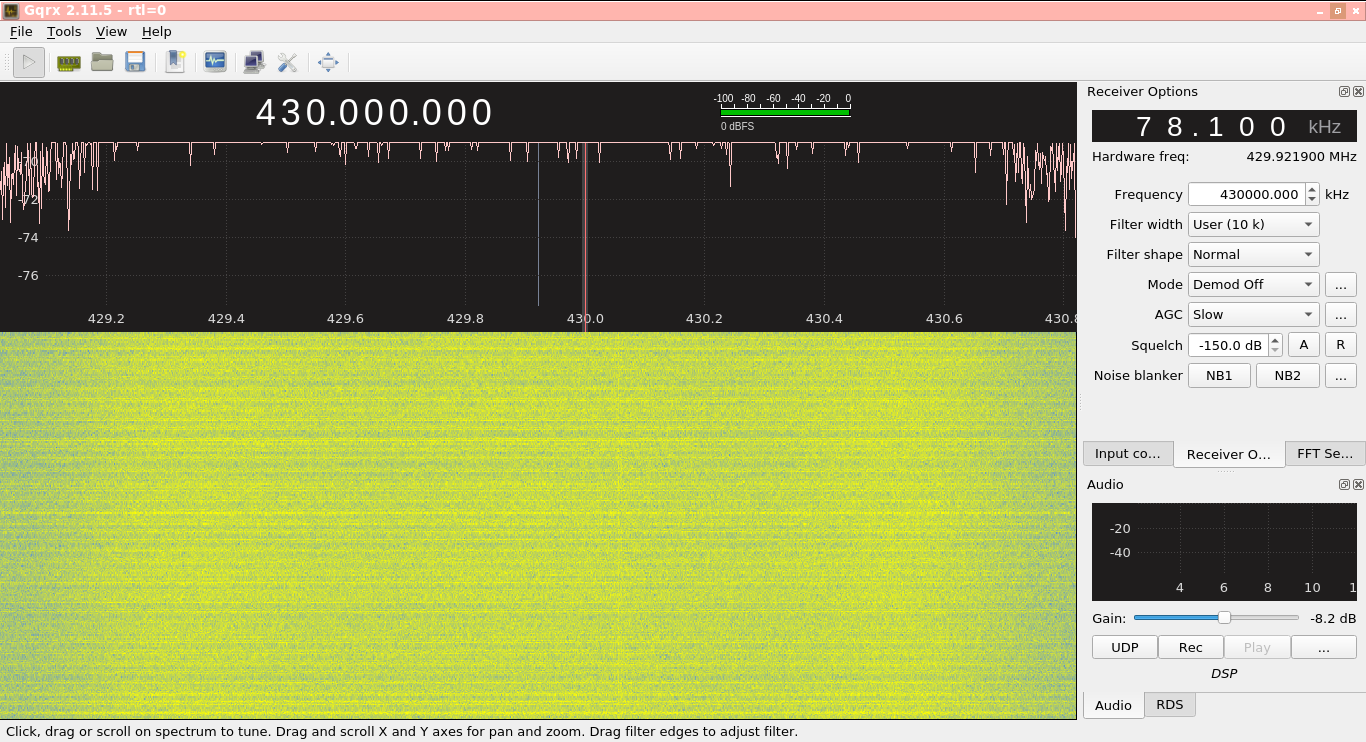This screenshot has height=742, width=1366.
Task: Undock the Audio panel
Action: click(1344, 484)
